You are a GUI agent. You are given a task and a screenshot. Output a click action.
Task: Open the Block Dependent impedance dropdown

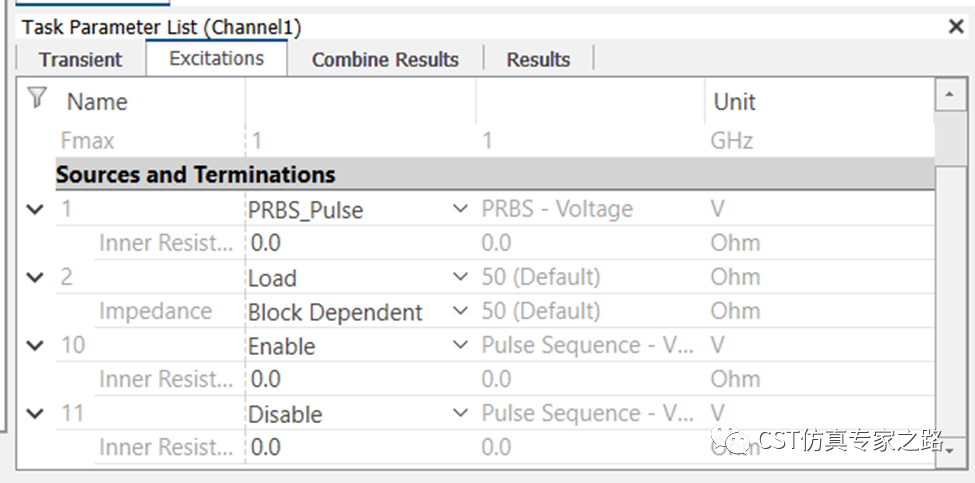460,311
